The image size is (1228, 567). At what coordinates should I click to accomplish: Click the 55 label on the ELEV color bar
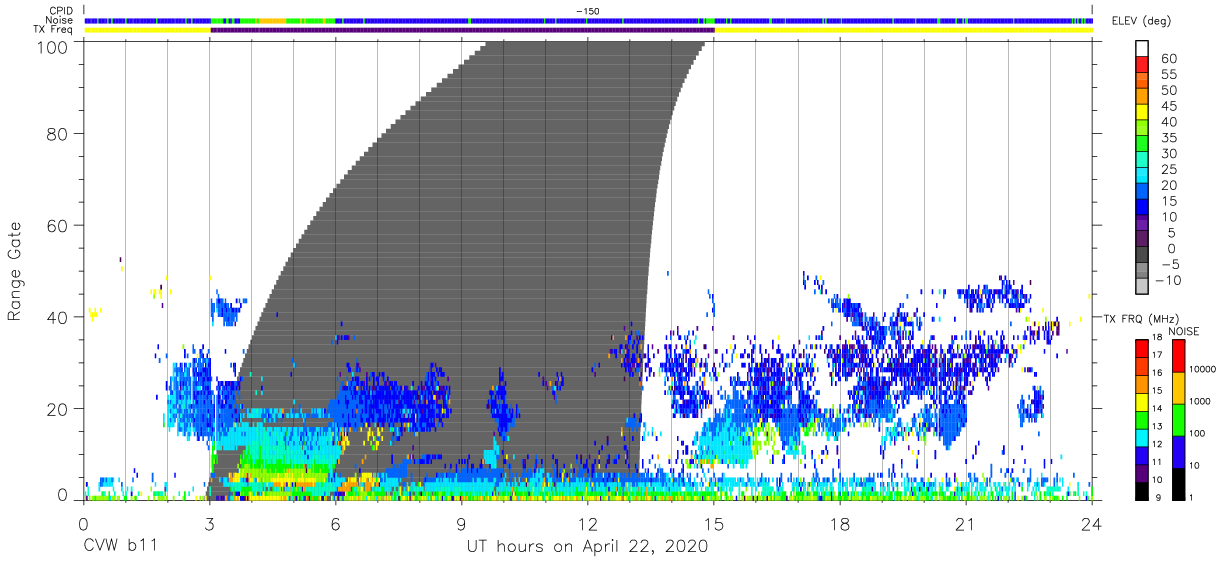1169,75
